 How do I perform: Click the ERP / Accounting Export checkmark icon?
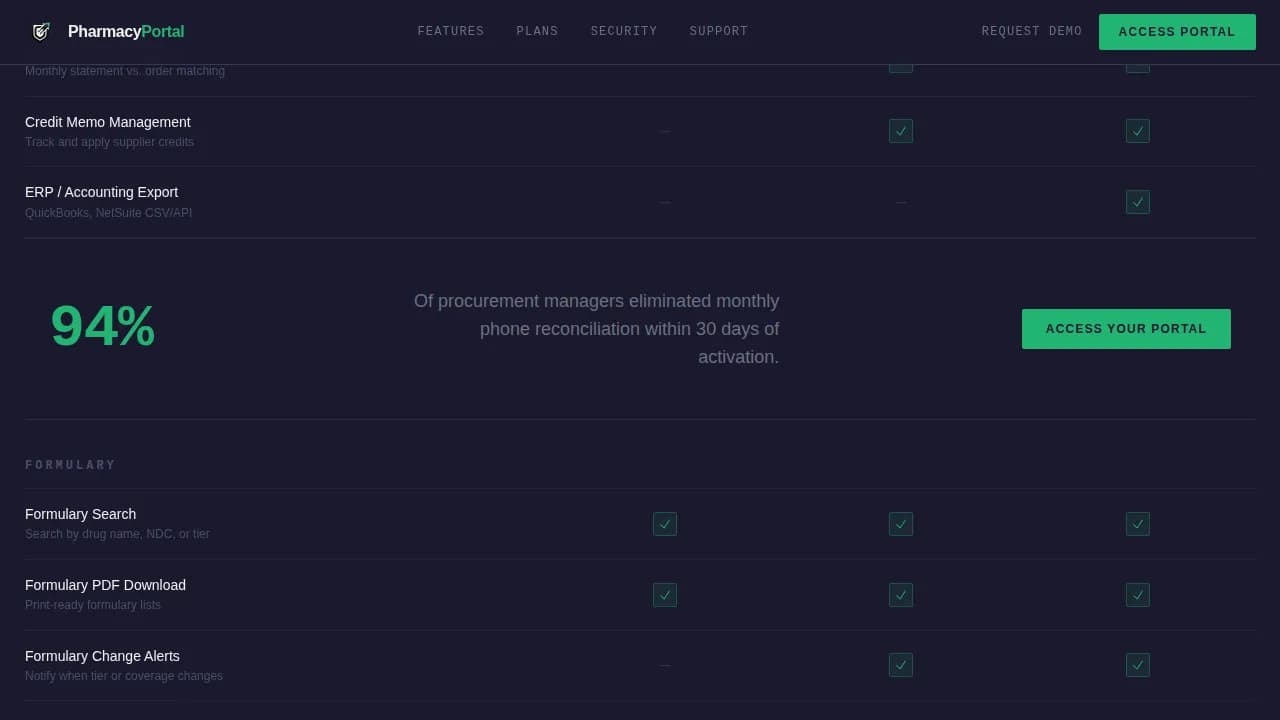pyautogui.click(x=1137, y=202)
